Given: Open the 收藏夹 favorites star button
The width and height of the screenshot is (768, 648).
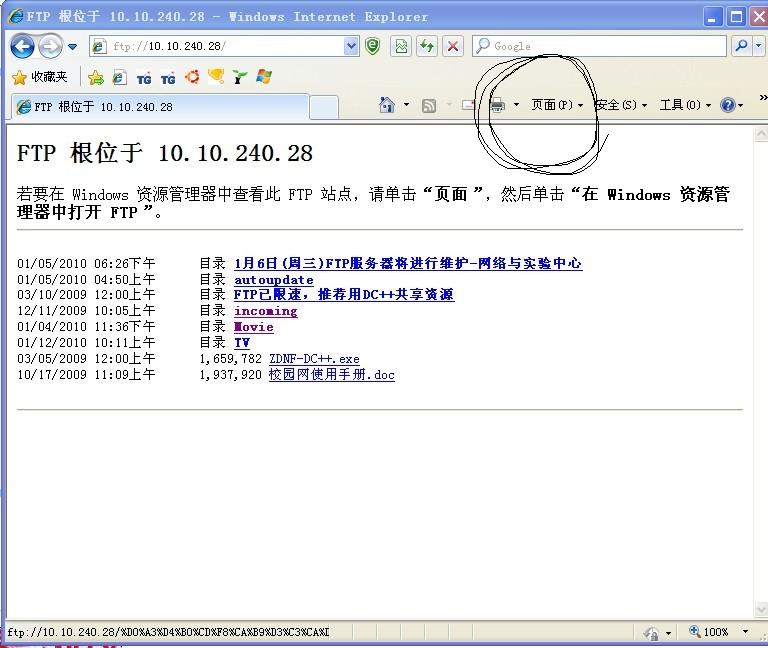Looking at the screenshot, I should click(x=40, y=77).
